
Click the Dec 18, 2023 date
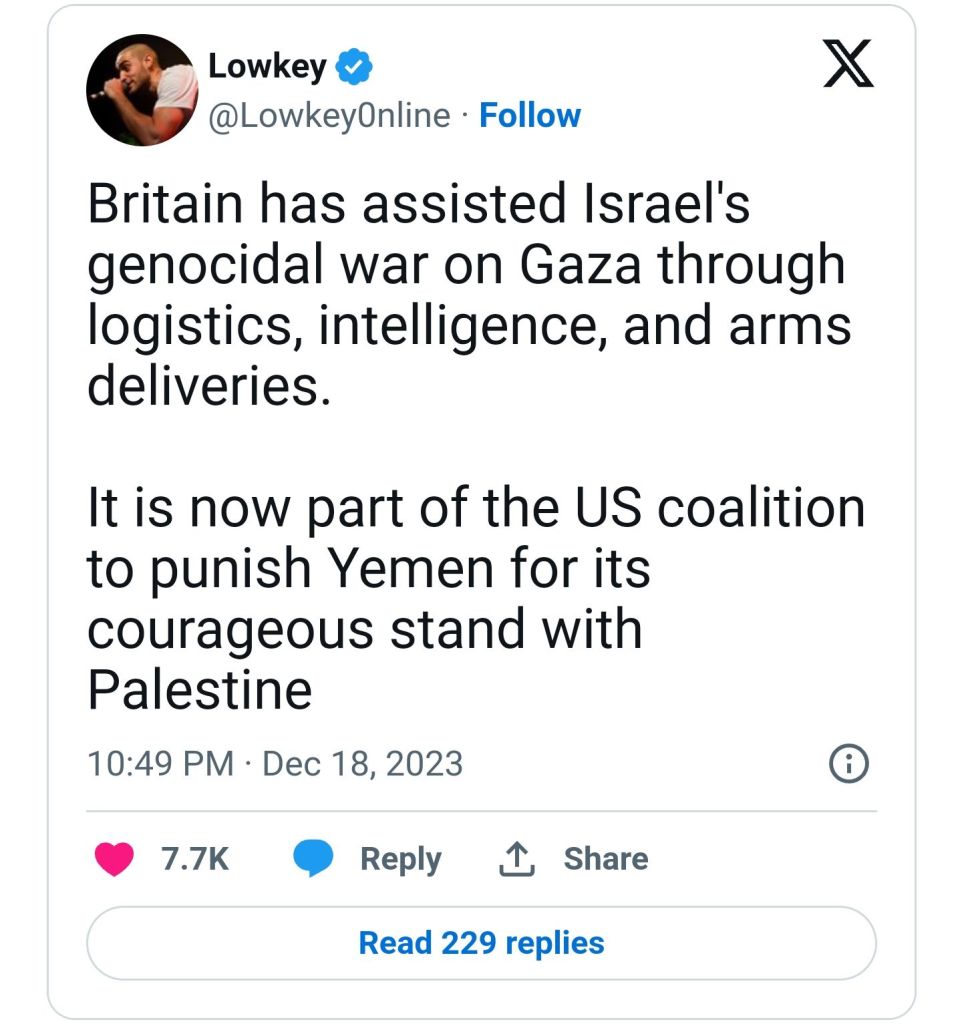(x=362, y=764)
